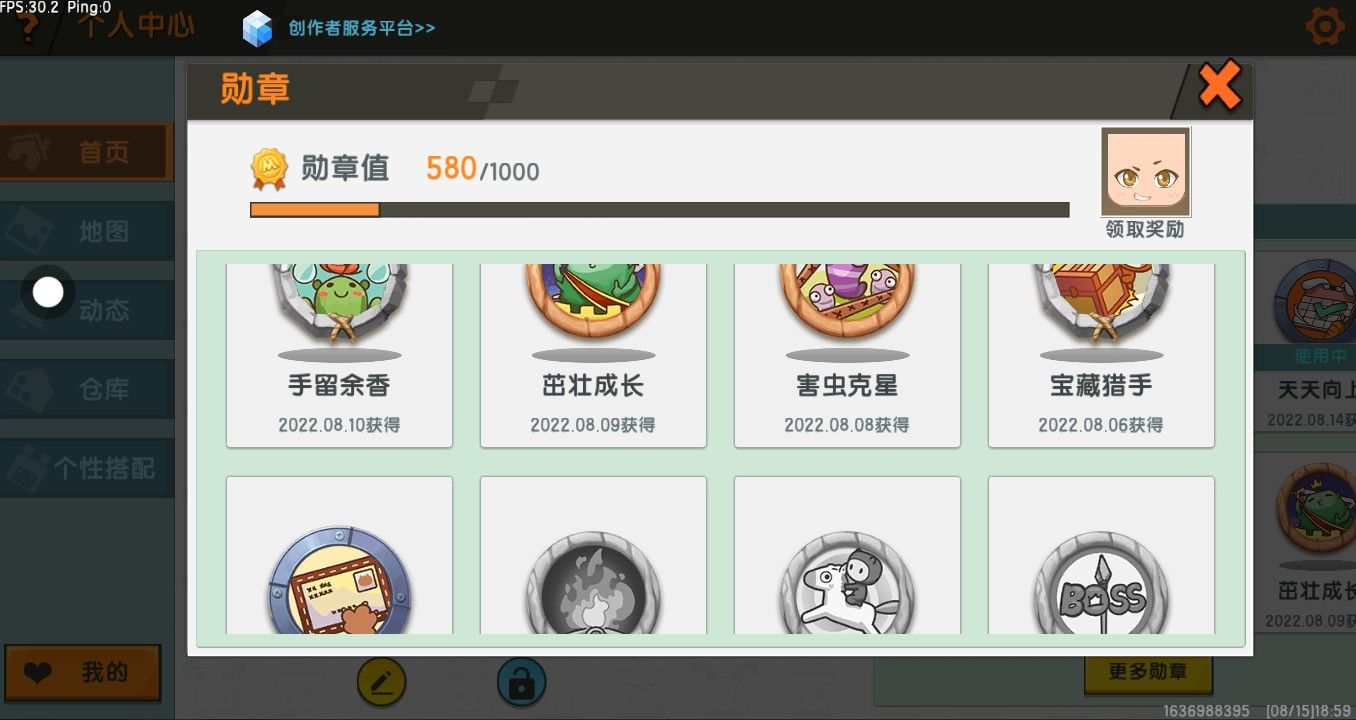
Task: Open the creator service platform cube icon
Action: (257, 28)
